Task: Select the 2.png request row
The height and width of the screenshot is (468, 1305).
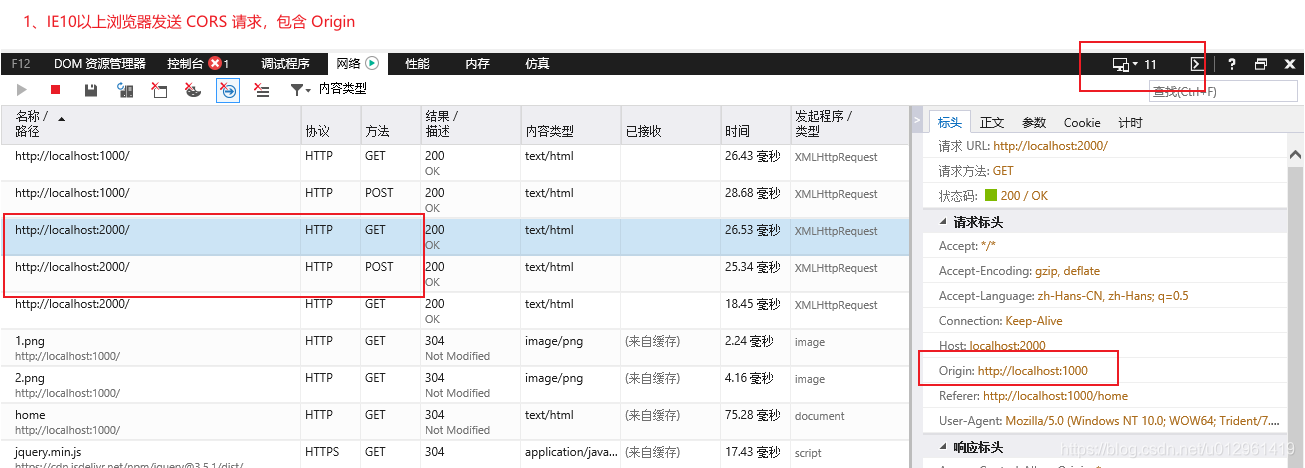Action: [456, 385]
